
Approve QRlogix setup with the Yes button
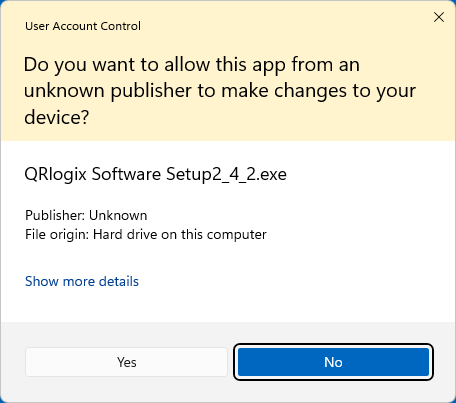point(126,362)
